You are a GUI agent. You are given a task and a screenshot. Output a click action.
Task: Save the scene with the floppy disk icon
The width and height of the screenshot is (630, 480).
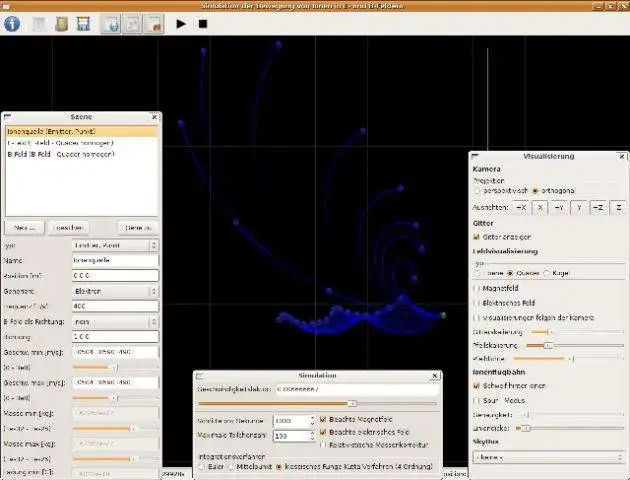point(83,23)
